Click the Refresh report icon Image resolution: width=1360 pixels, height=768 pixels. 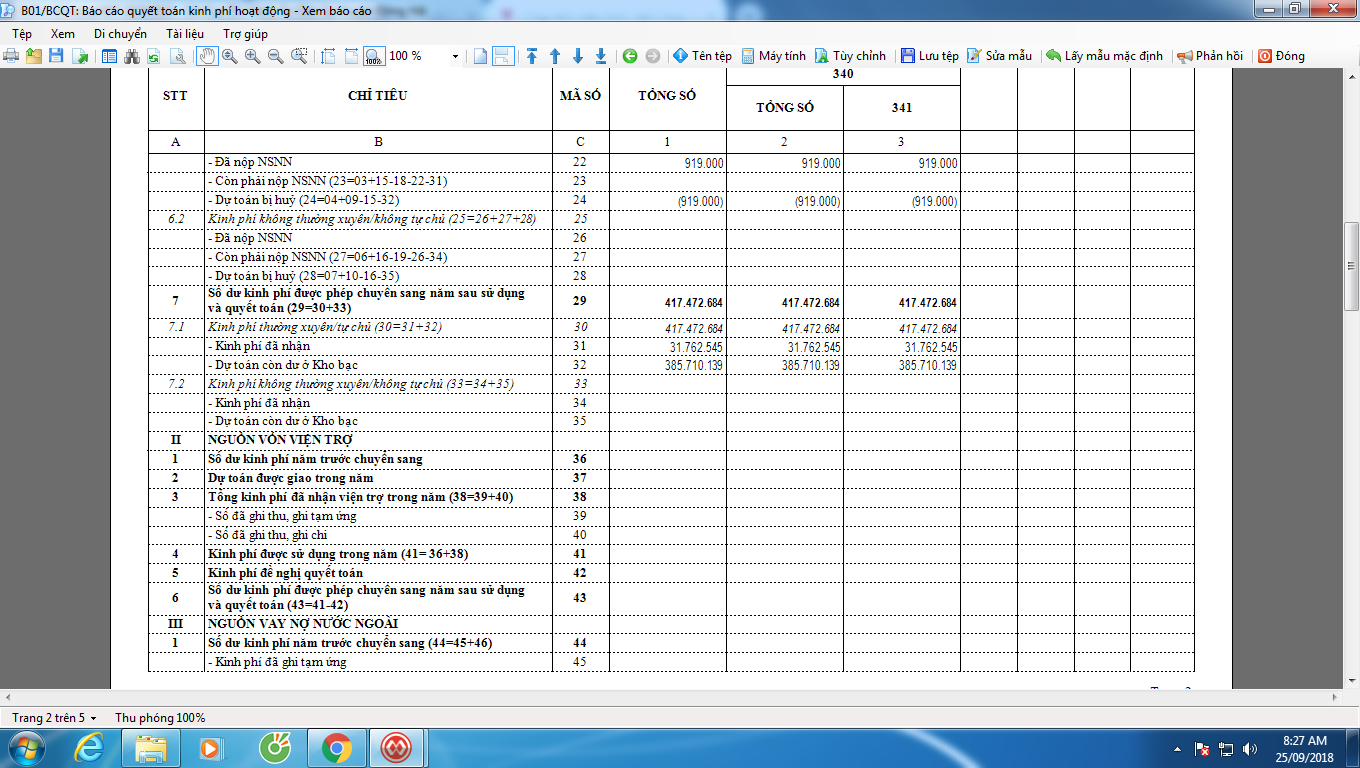(154, 56)
